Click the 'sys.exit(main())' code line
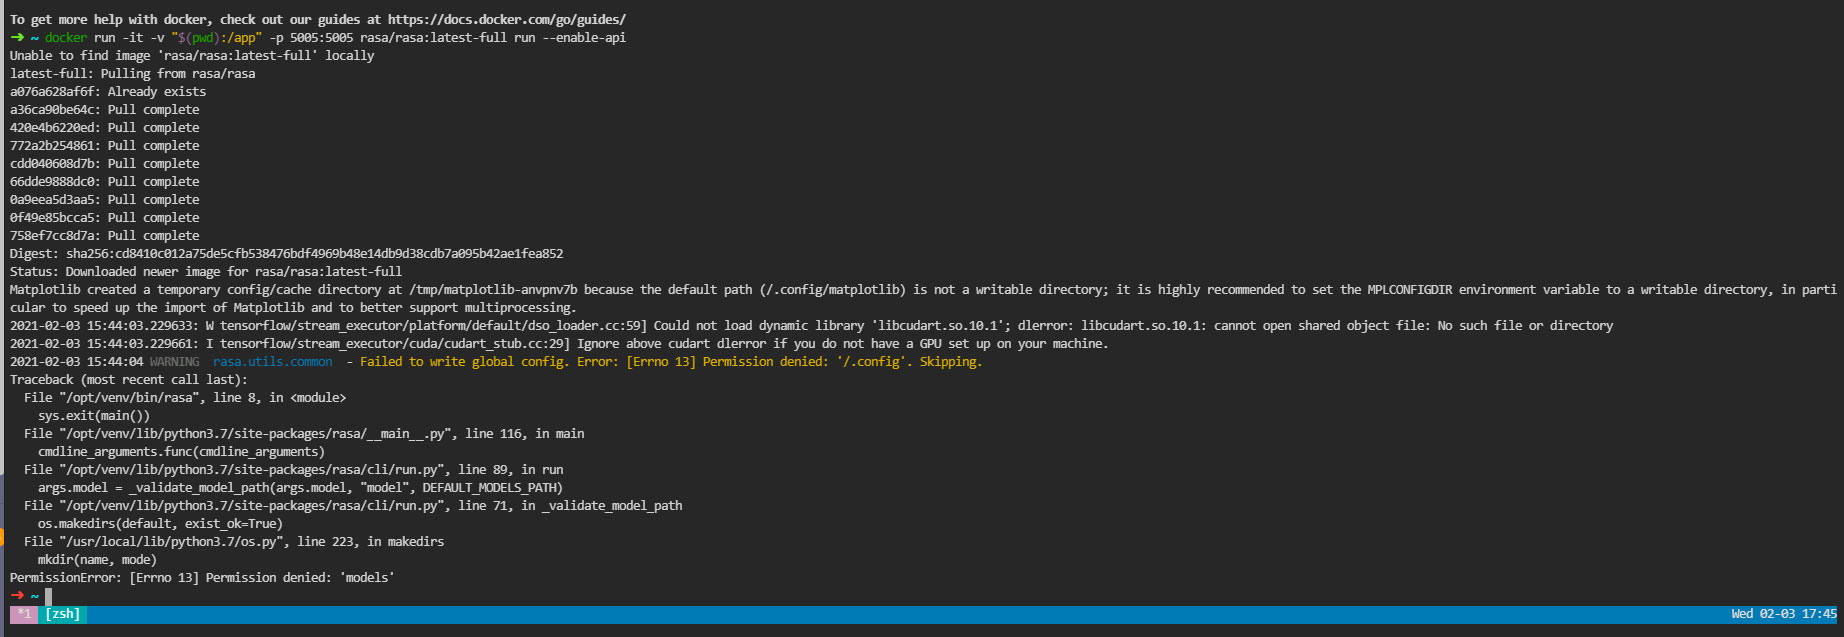This screenshot has width=1844, height=637. click(x=94, y=415)
